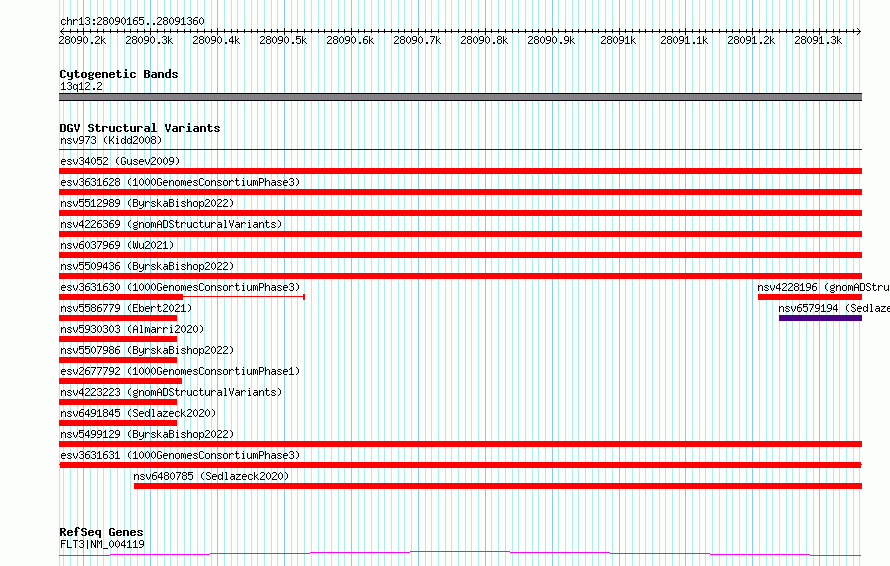Click nsv6480785 (Sedlazeck2020) label
Image resolution: width=890 pixels, height=566 pixels.
click(x=211, y=476)
